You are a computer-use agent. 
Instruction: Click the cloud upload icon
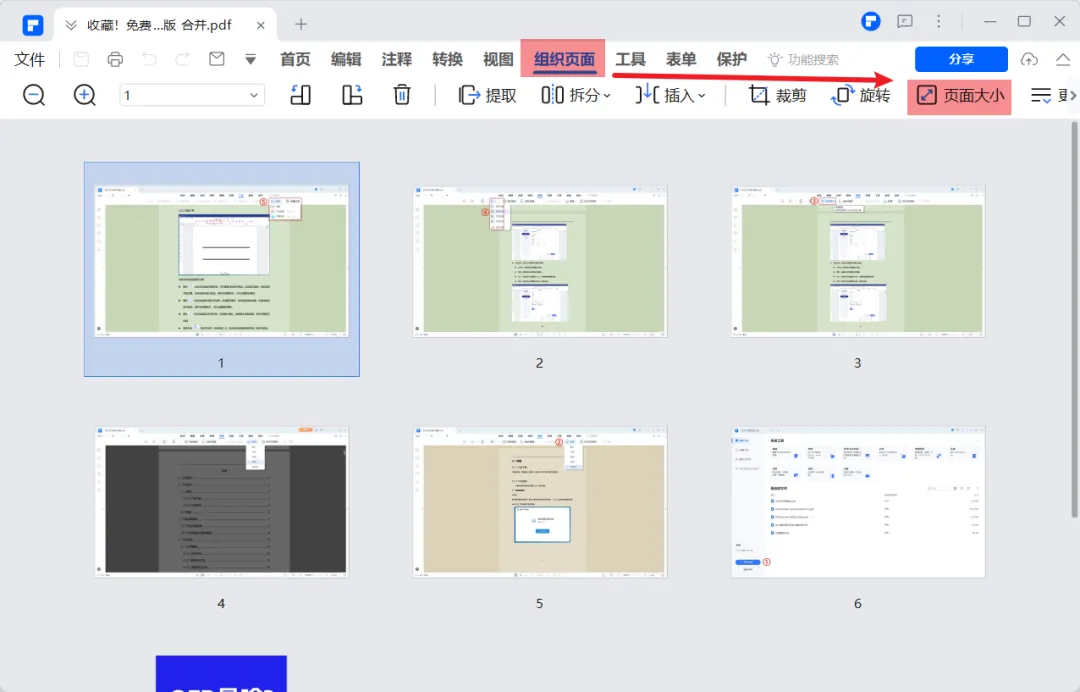click(1029, 59)
